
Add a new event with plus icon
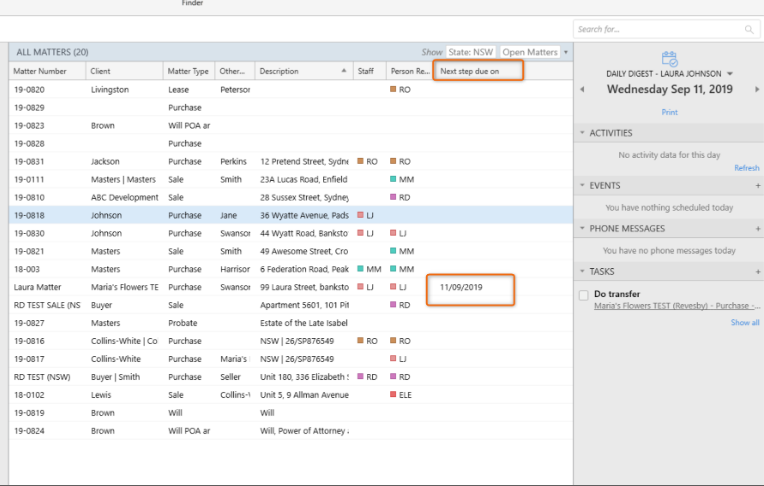tap(758, 186)
